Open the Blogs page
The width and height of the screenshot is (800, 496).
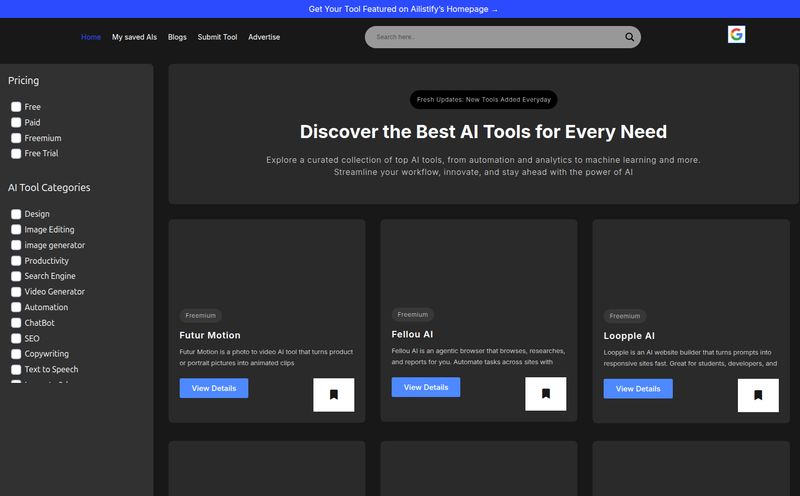click(177, 37)
